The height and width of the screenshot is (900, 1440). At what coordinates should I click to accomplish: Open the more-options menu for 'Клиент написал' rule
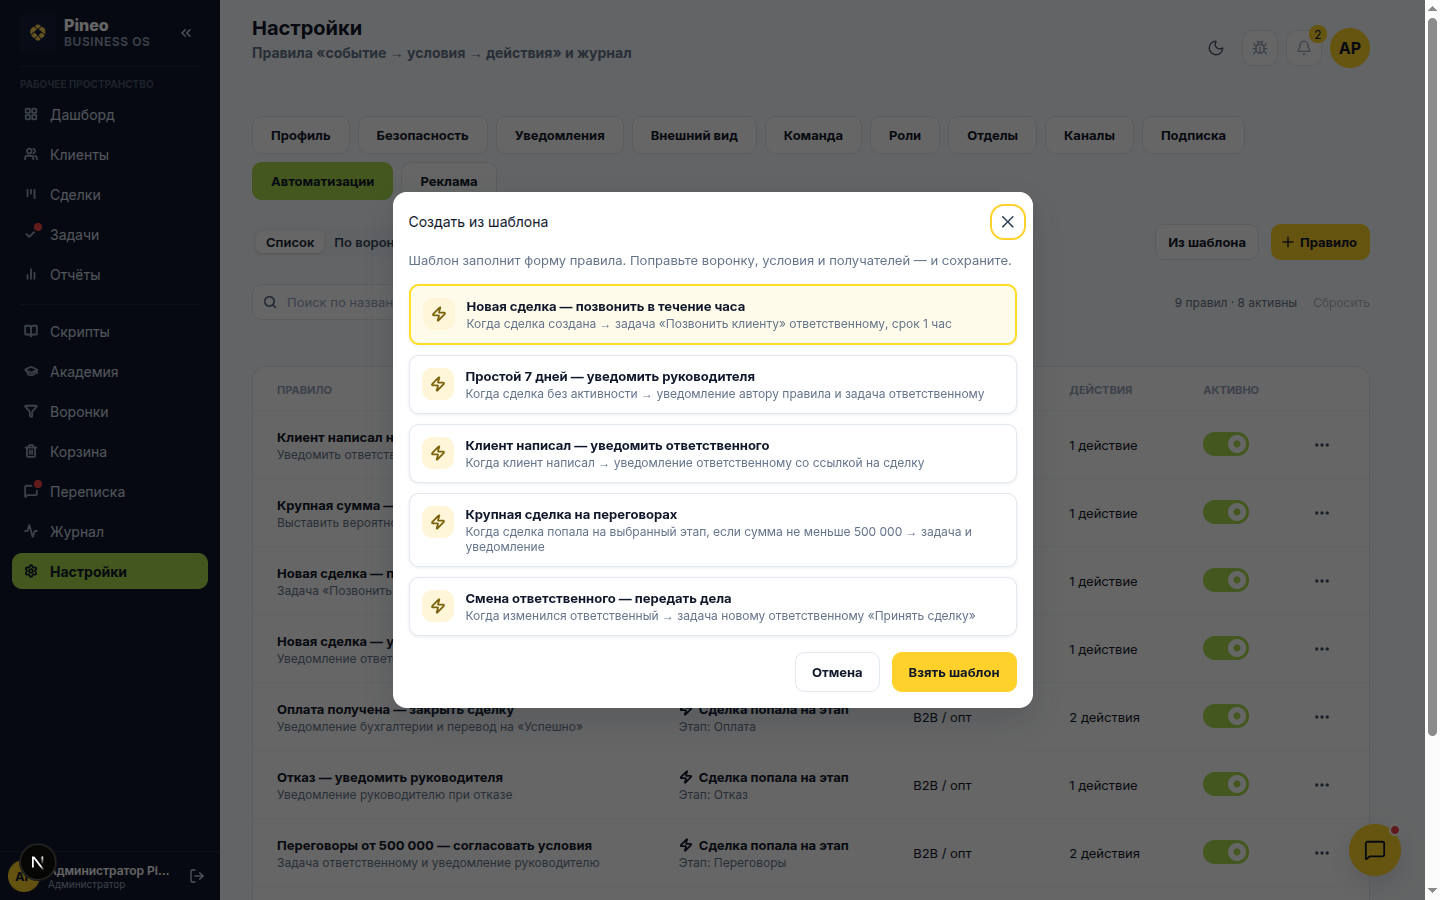point(1322,445)
